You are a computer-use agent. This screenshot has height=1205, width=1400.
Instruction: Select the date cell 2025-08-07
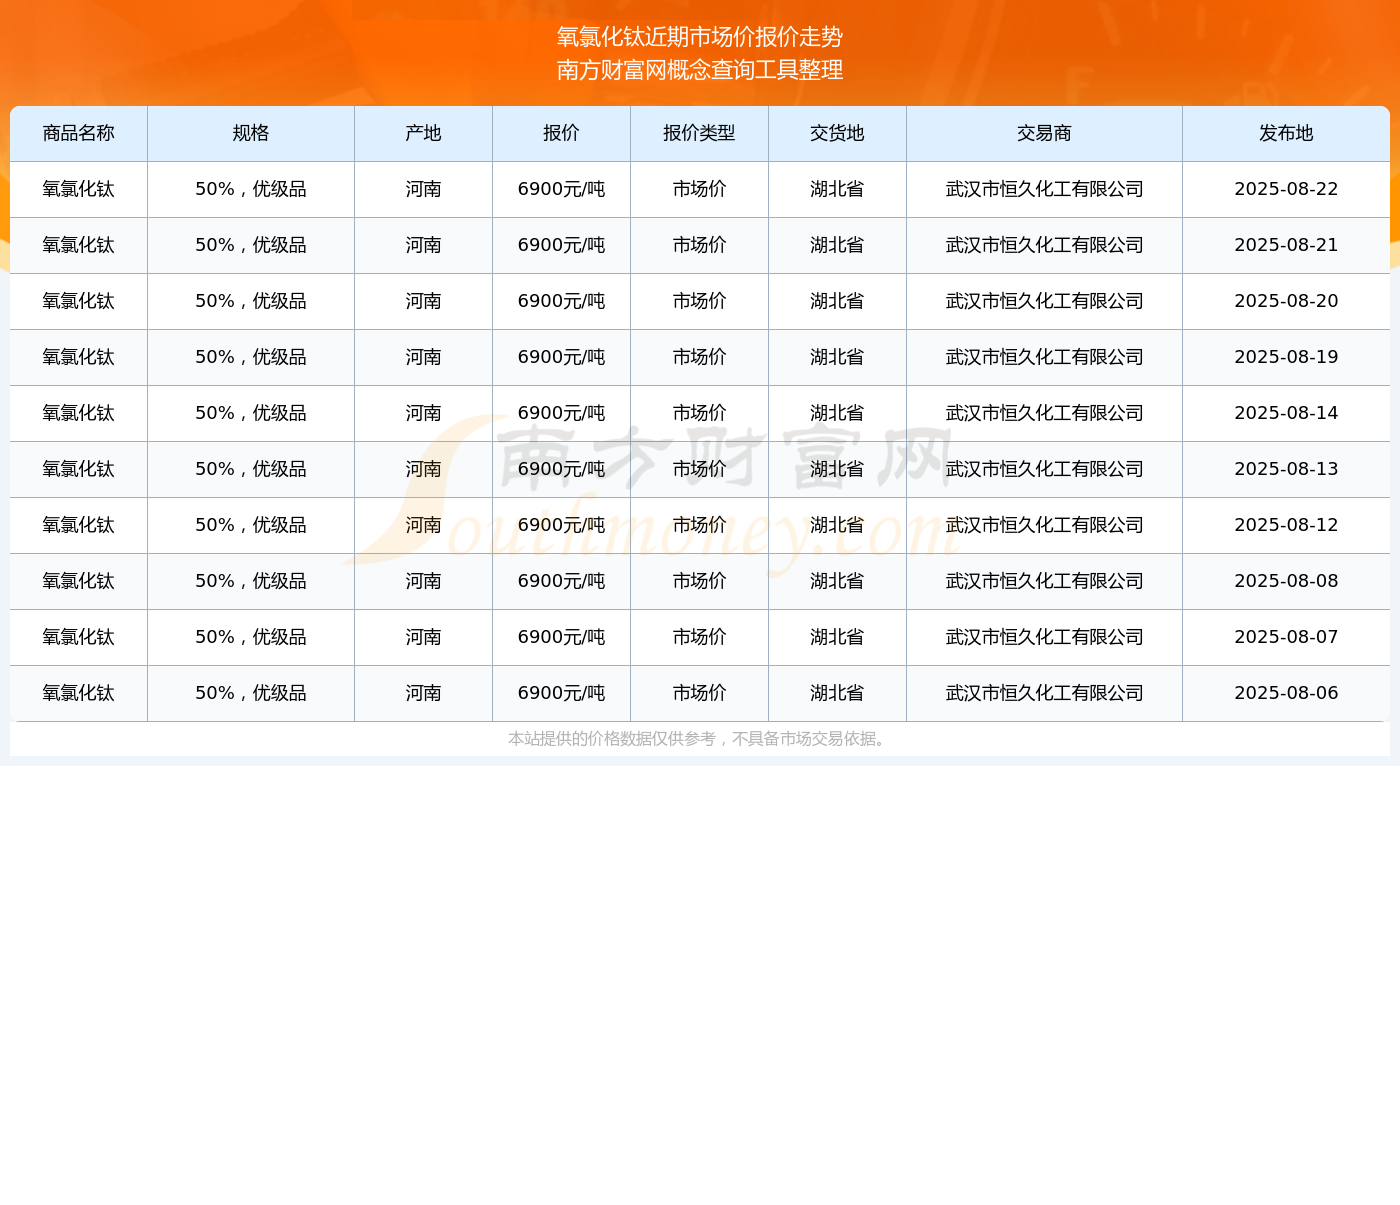(x=1286, y=637)
